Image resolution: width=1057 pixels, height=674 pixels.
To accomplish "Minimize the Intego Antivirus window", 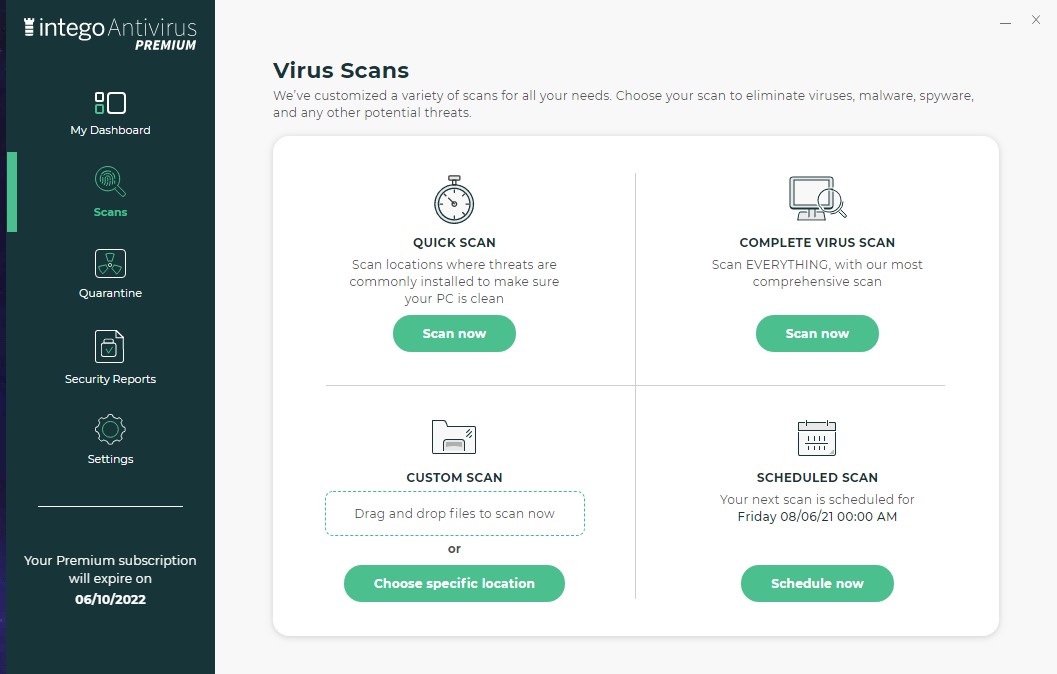I will (x=1004, y=20).
